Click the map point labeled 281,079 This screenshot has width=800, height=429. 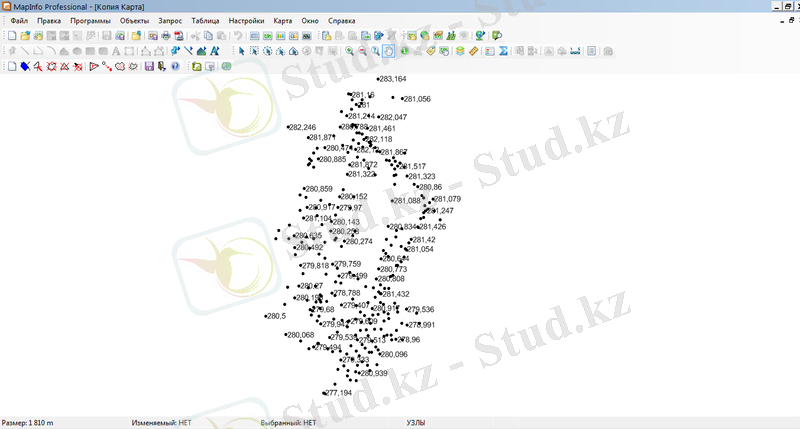coord(433,199)
